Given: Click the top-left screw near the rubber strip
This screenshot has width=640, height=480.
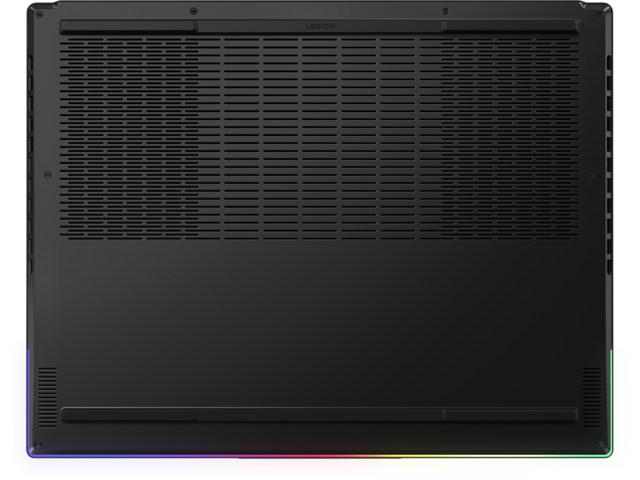Looking at the screenshot, I should click(x=193, y=12).
